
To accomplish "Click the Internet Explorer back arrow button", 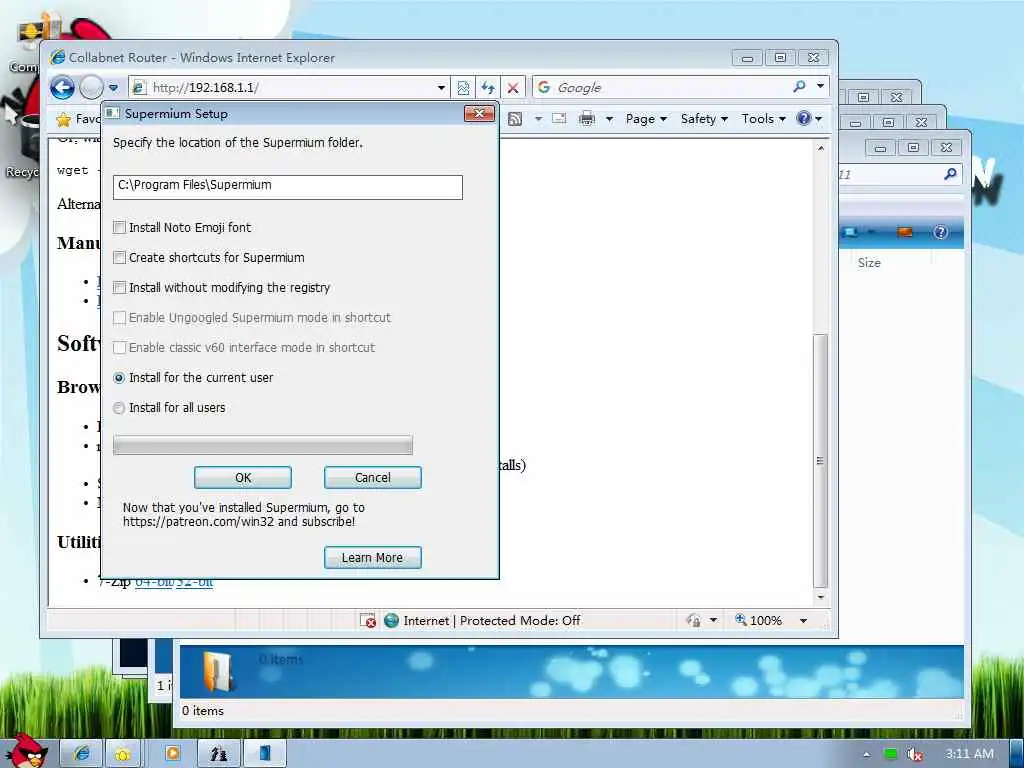I will (x=63, y=87).
